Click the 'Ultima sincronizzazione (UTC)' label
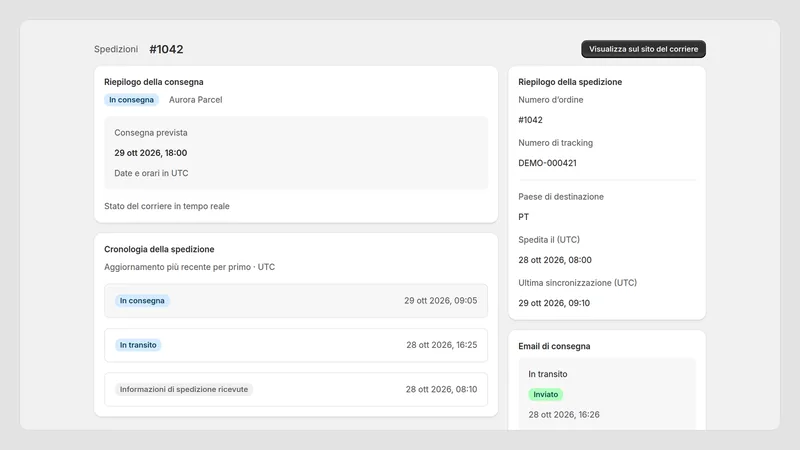 pyautogui.click(x=578, y=283)
